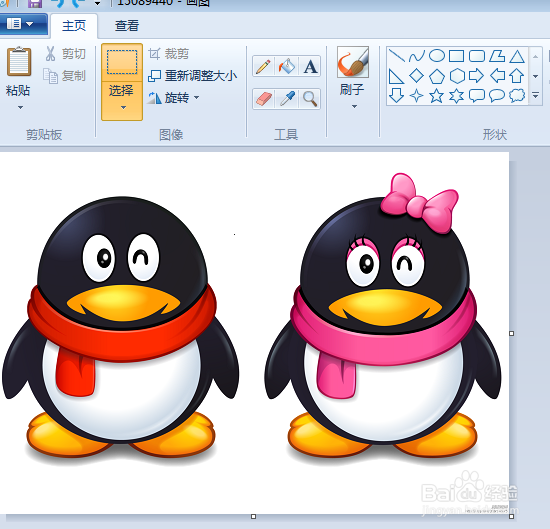The height and width of the screenshot is (529, 550).
Task: Open Resize (重新调整大小) dialog
Action: pos(193,76)
